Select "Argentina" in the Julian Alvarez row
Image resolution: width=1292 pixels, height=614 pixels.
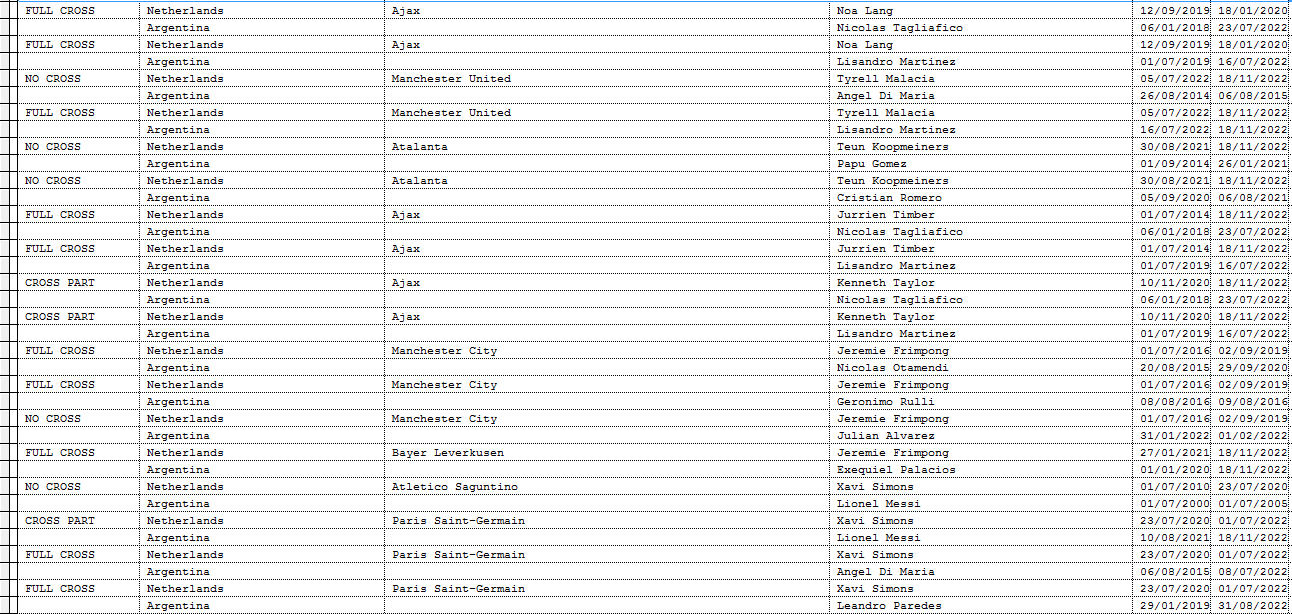(x=178, y=436)
